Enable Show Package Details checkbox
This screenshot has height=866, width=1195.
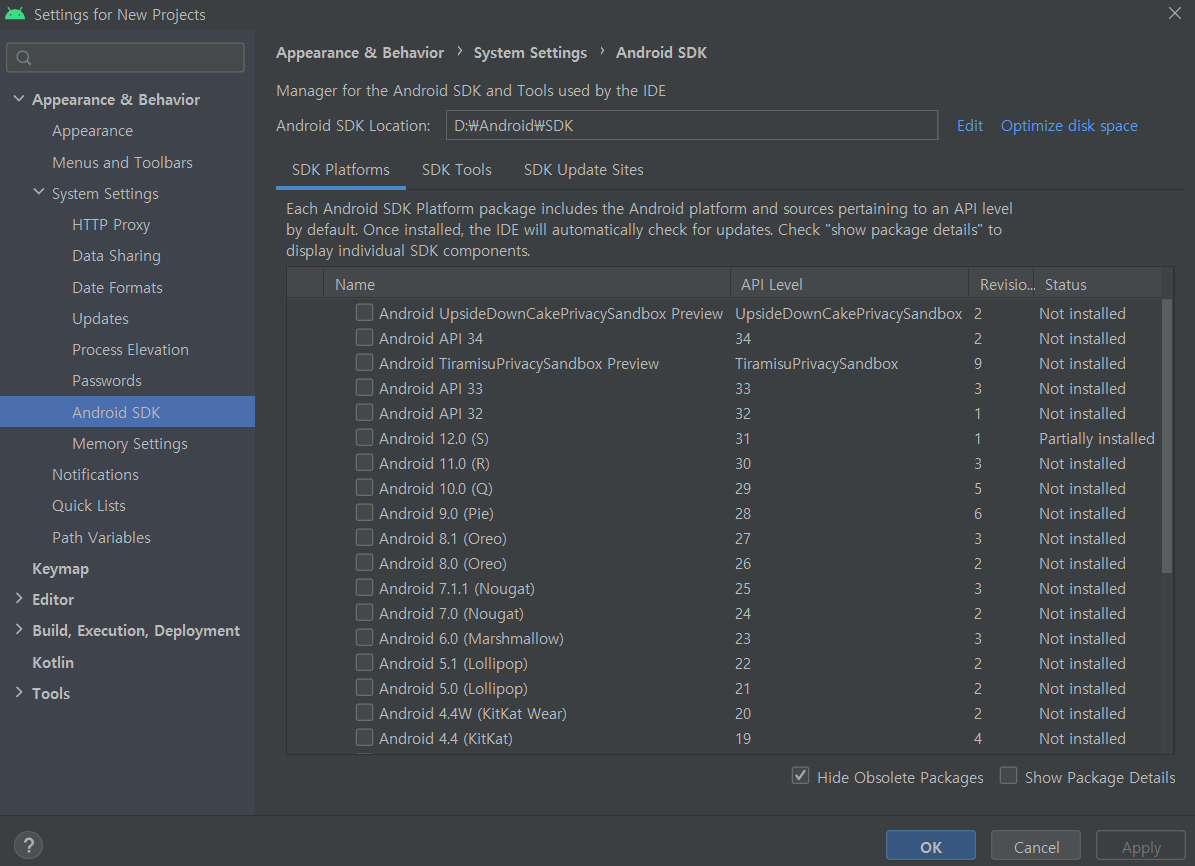1008,776
